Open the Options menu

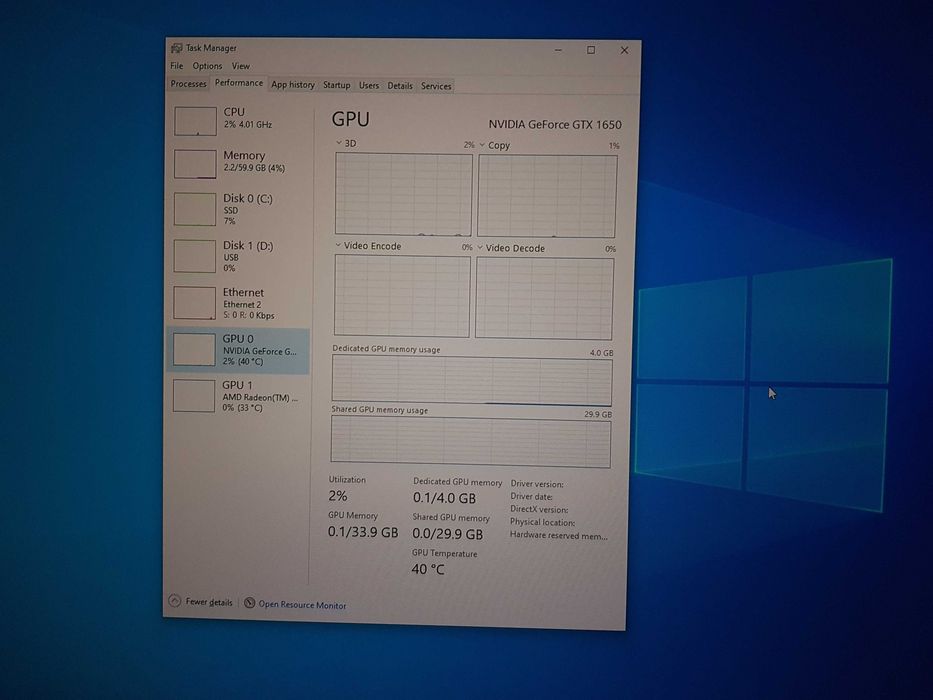pyautogui.click(x=207, y=66)
